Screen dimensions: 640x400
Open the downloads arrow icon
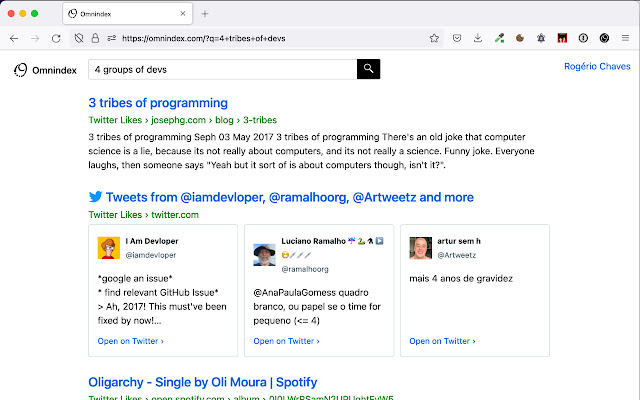(x=478, y=38)
